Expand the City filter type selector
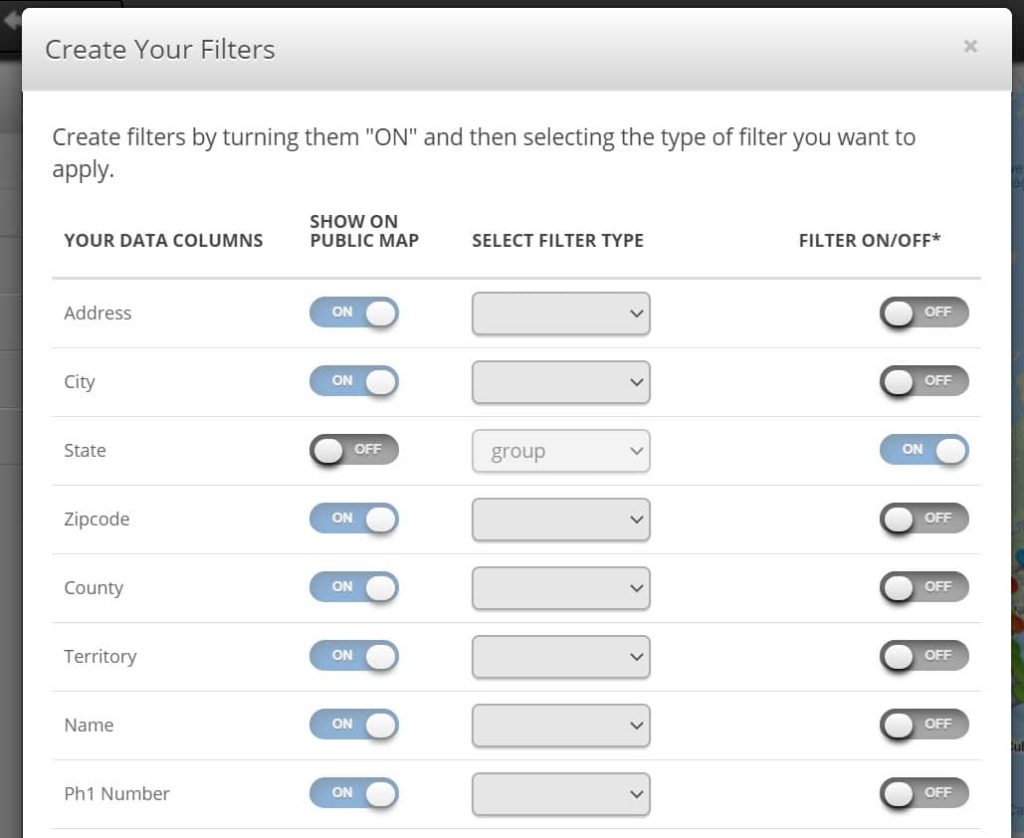Viewport: 1024px width, 838px height. pyautogui.click(x=560, y=381)
